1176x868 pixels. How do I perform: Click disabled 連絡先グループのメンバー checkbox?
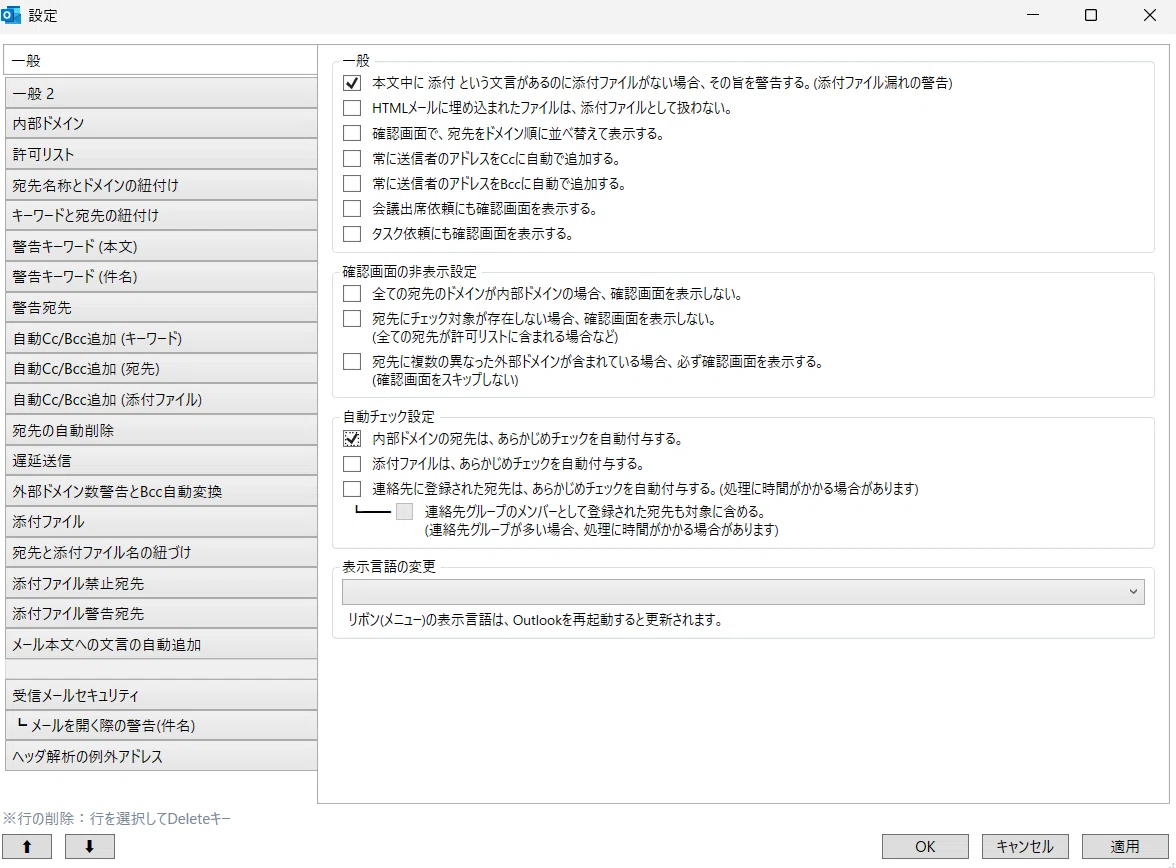click(x=404, y=512)
